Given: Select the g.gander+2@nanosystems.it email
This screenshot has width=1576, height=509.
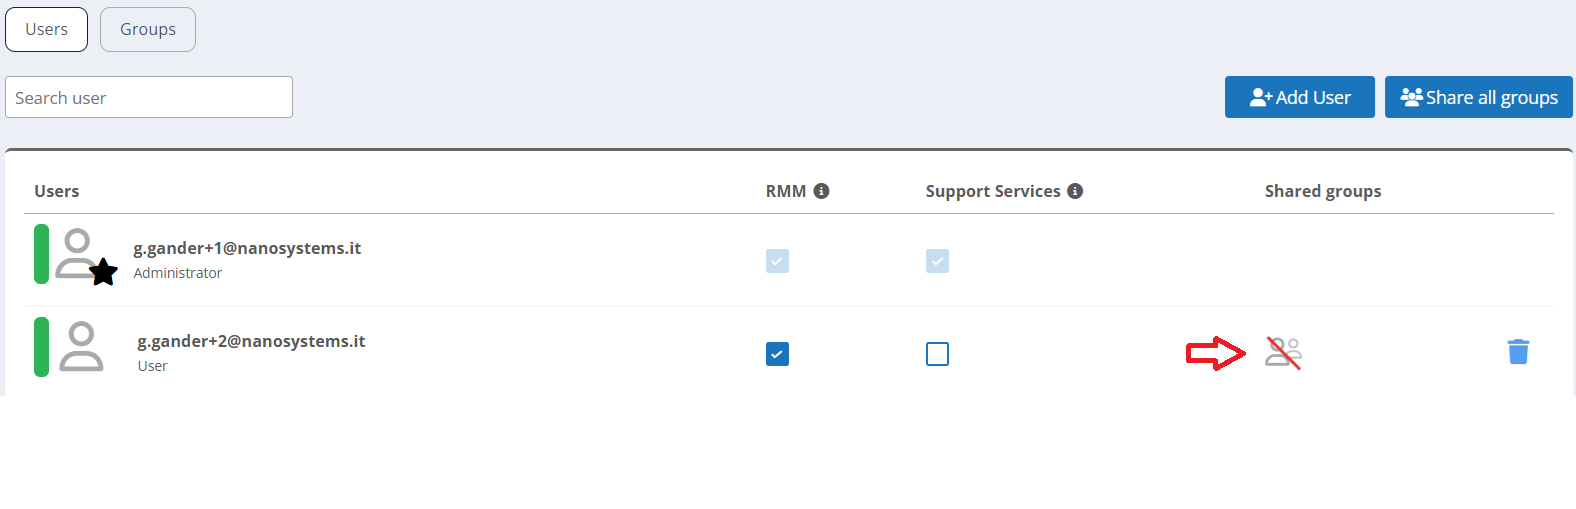Looking at the screenshot, I should (251, 341).
